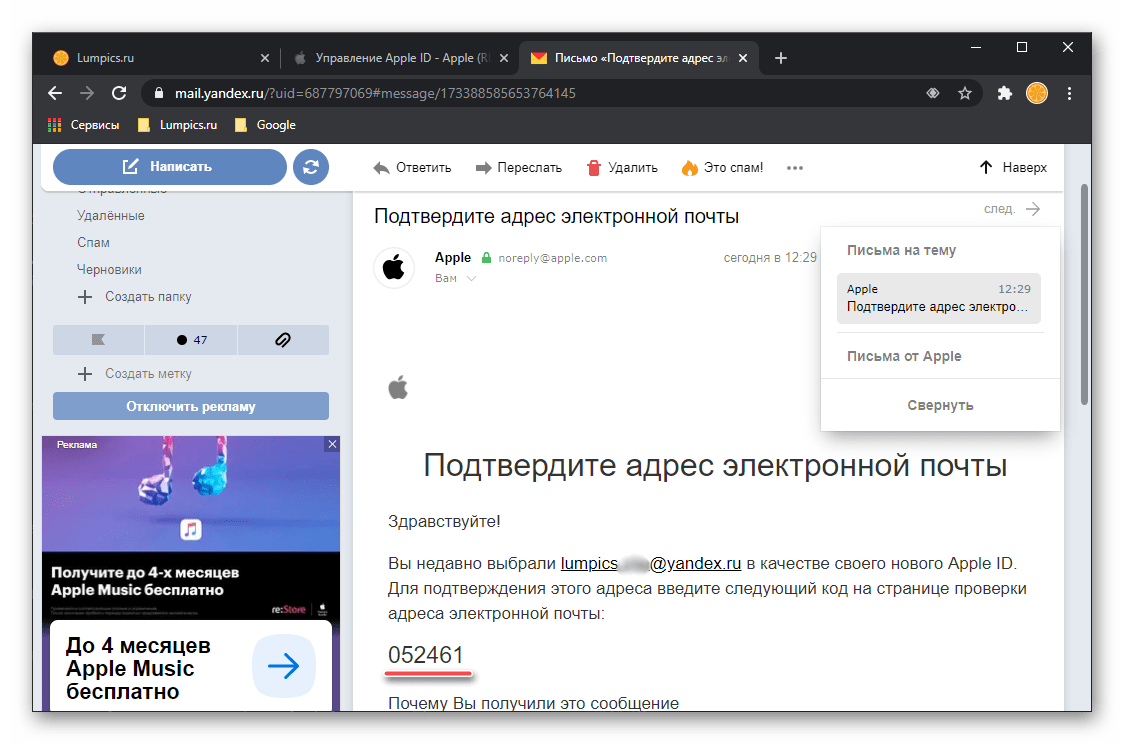Collapse the related letters panel with Свернуть
Viewport: 1124px width, 744px height.
click(940, 405)
